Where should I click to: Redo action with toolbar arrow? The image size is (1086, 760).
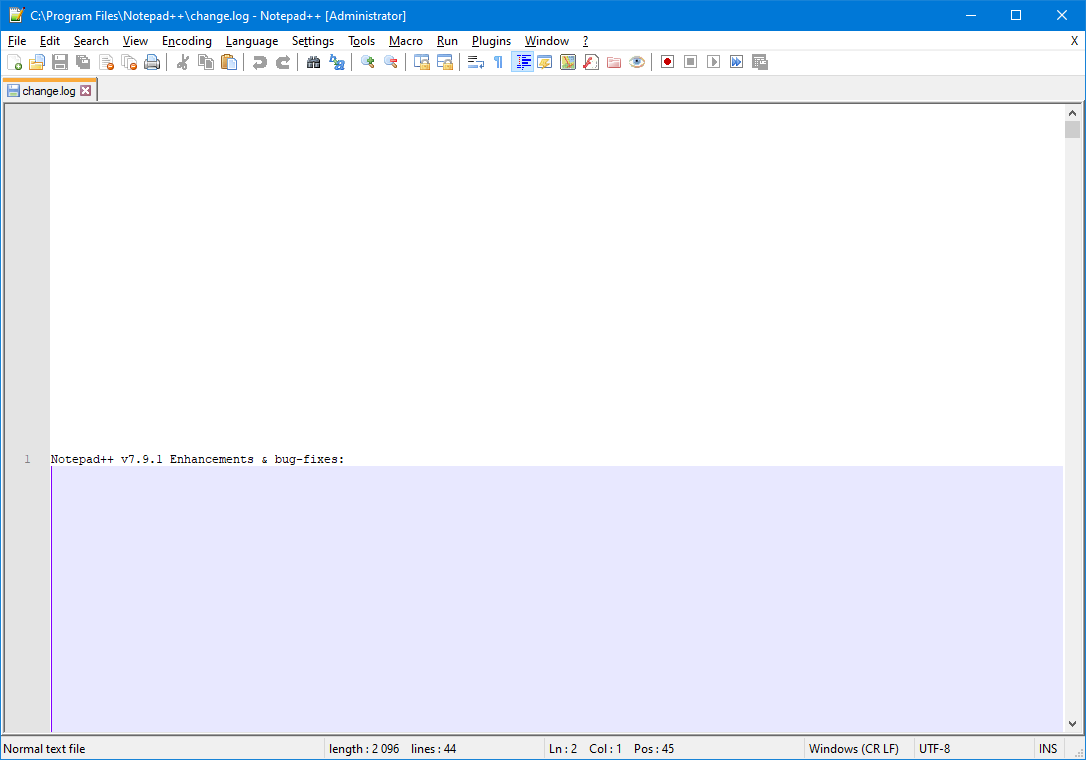tap(283, 62)
